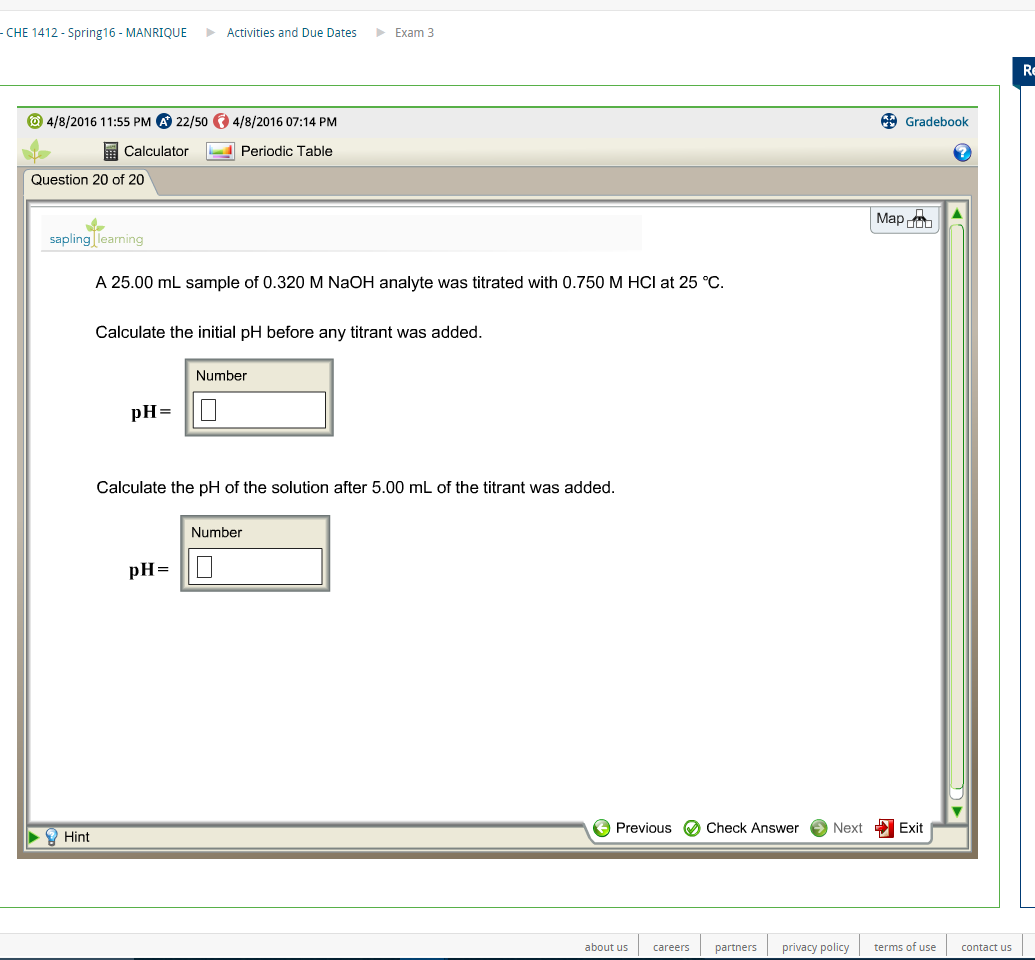Screen dimensions: 1035x960
Task: Click the red last-activity icon
Action: pos(220,121)
